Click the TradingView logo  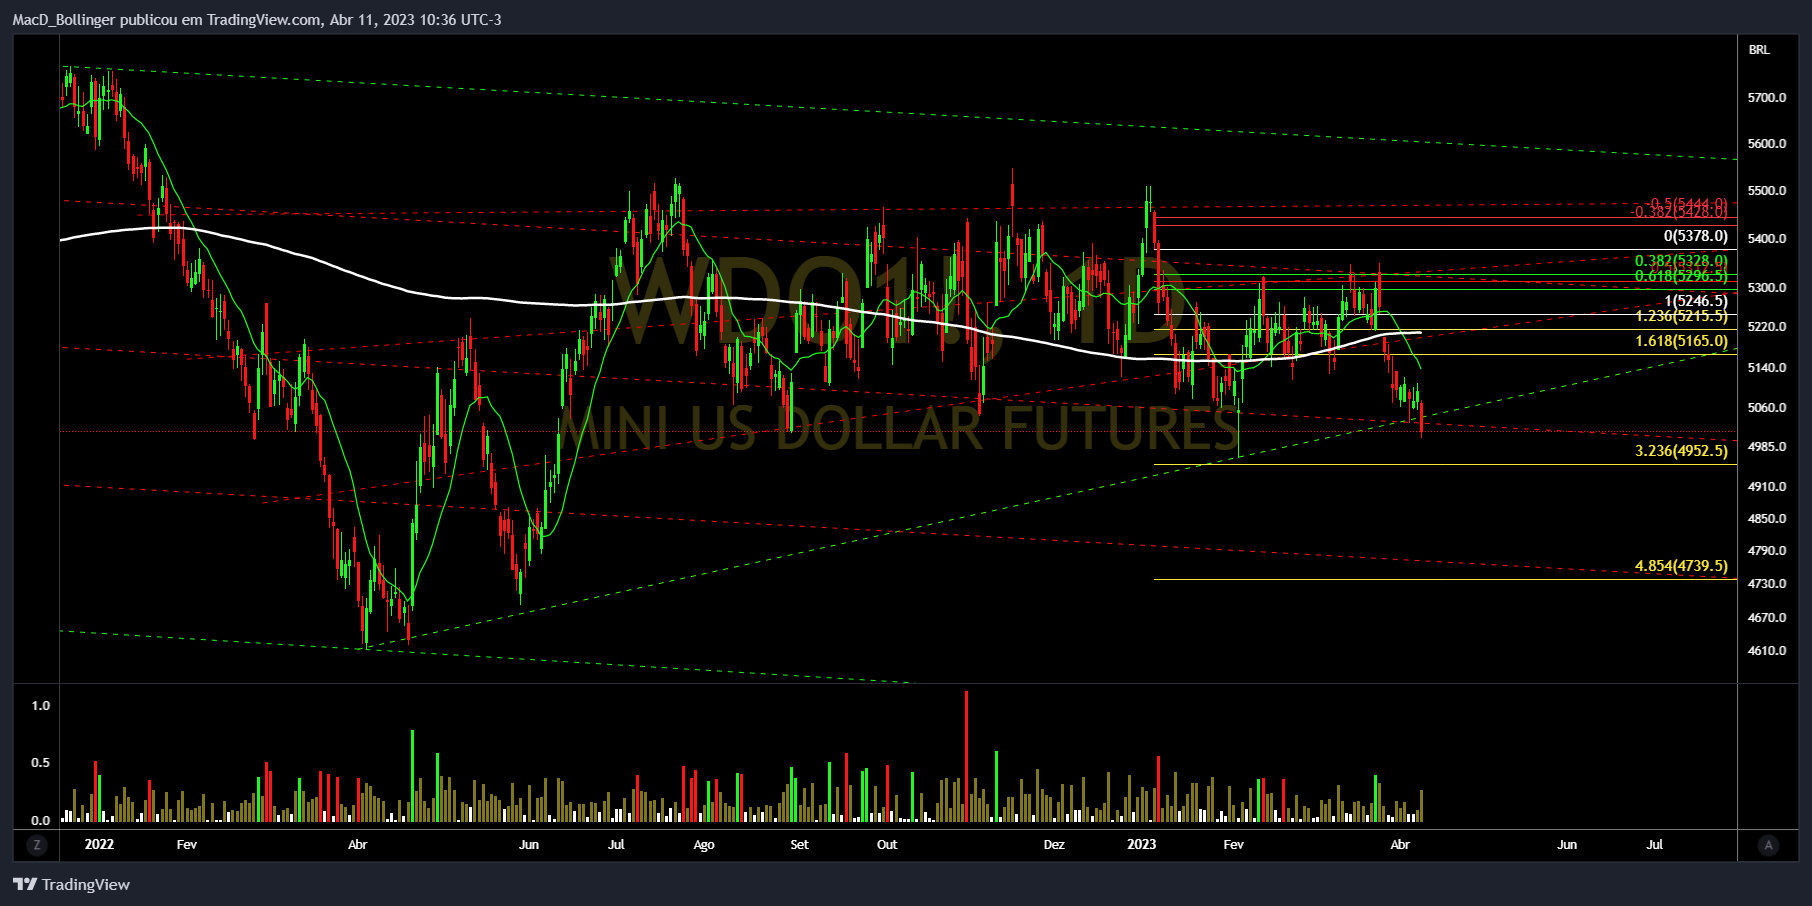[71, 884]
